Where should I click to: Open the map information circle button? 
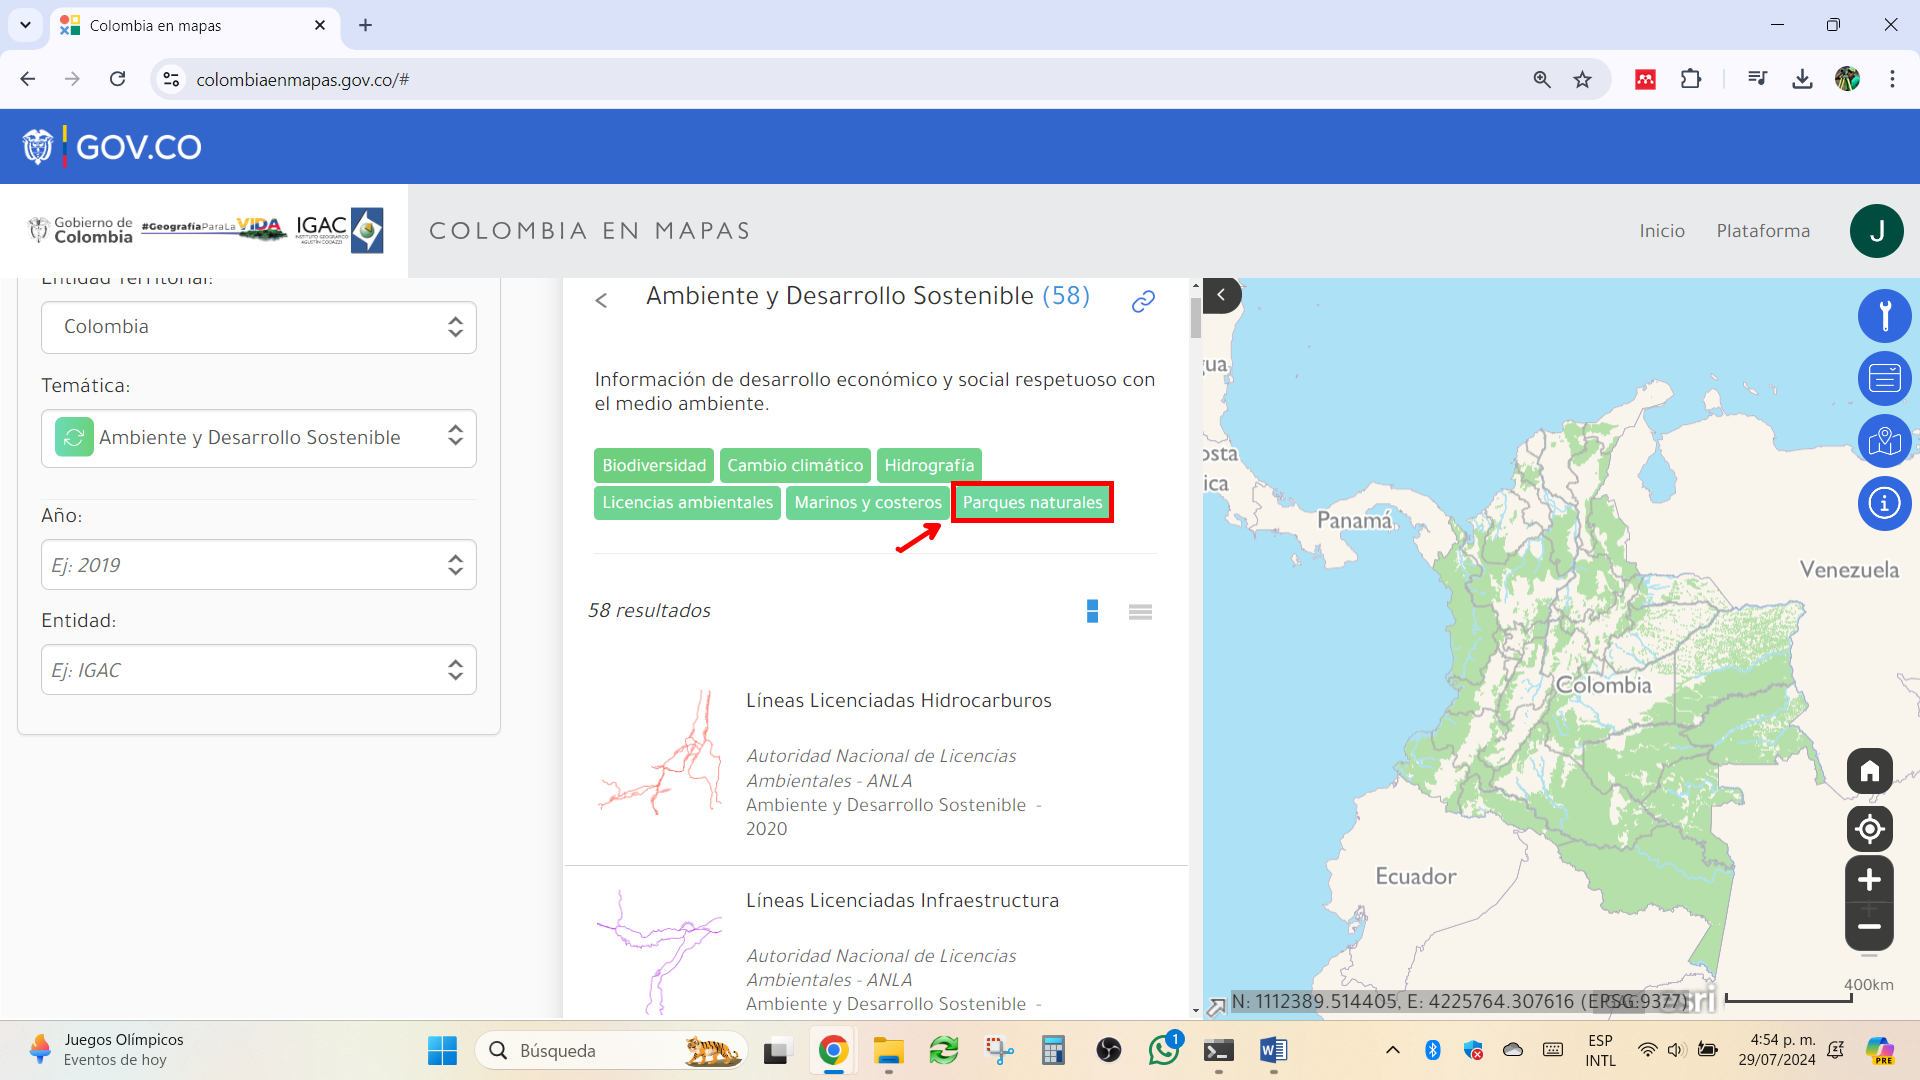[1884, 503]
